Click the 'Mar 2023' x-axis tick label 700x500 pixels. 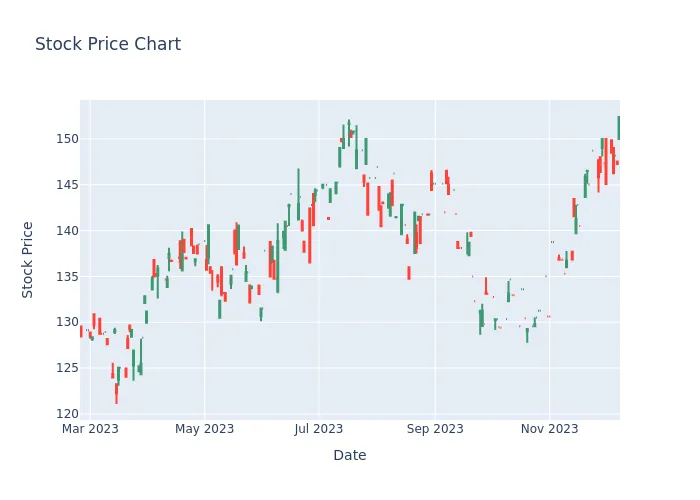pos(90,429)
